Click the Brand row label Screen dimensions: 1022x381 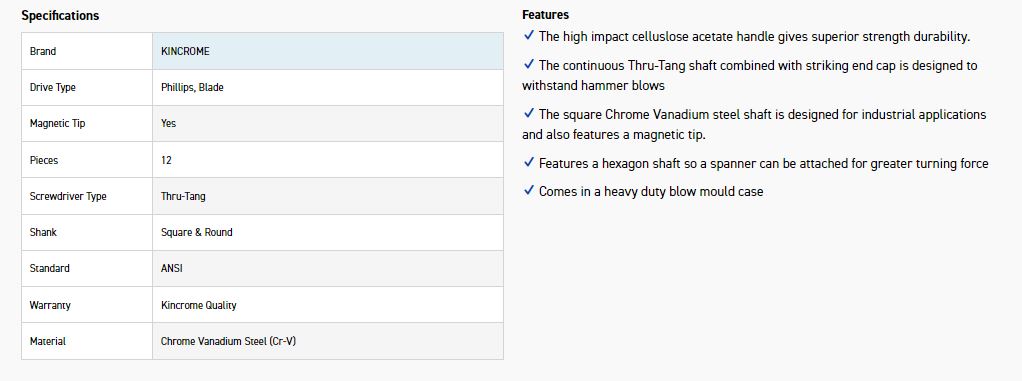coord(43,51)
